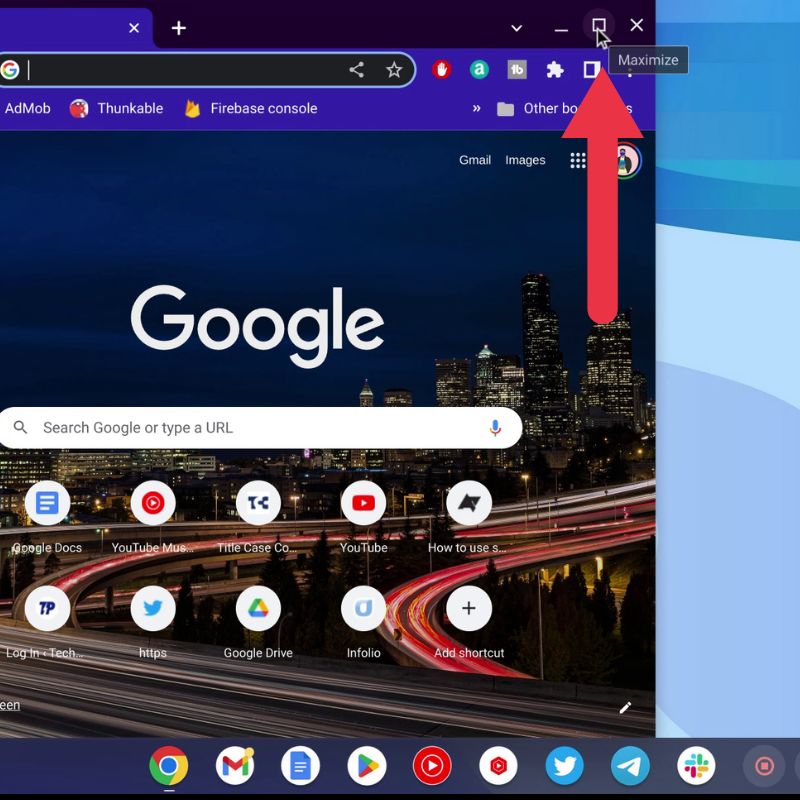Open Gmail from the shelf
Screen dimensions: 800x800
[235, 766]
